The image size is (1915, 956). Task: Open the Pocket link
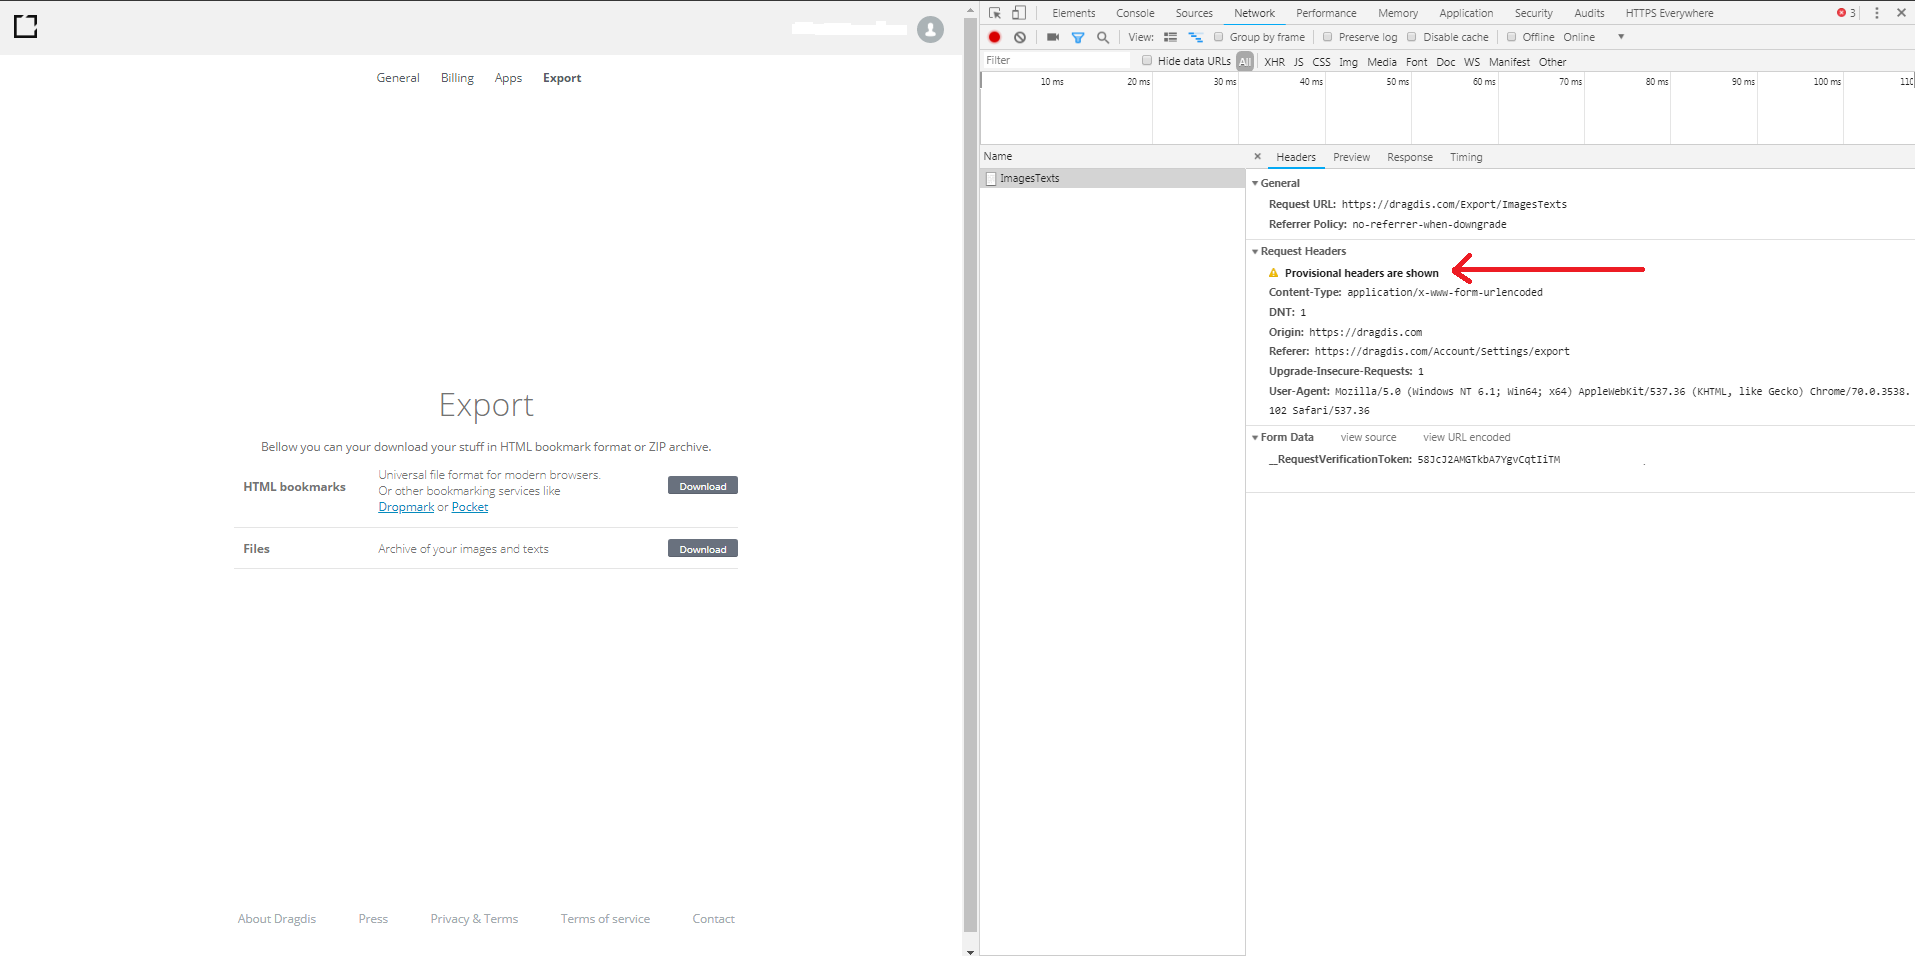click(x=470, y=507)
